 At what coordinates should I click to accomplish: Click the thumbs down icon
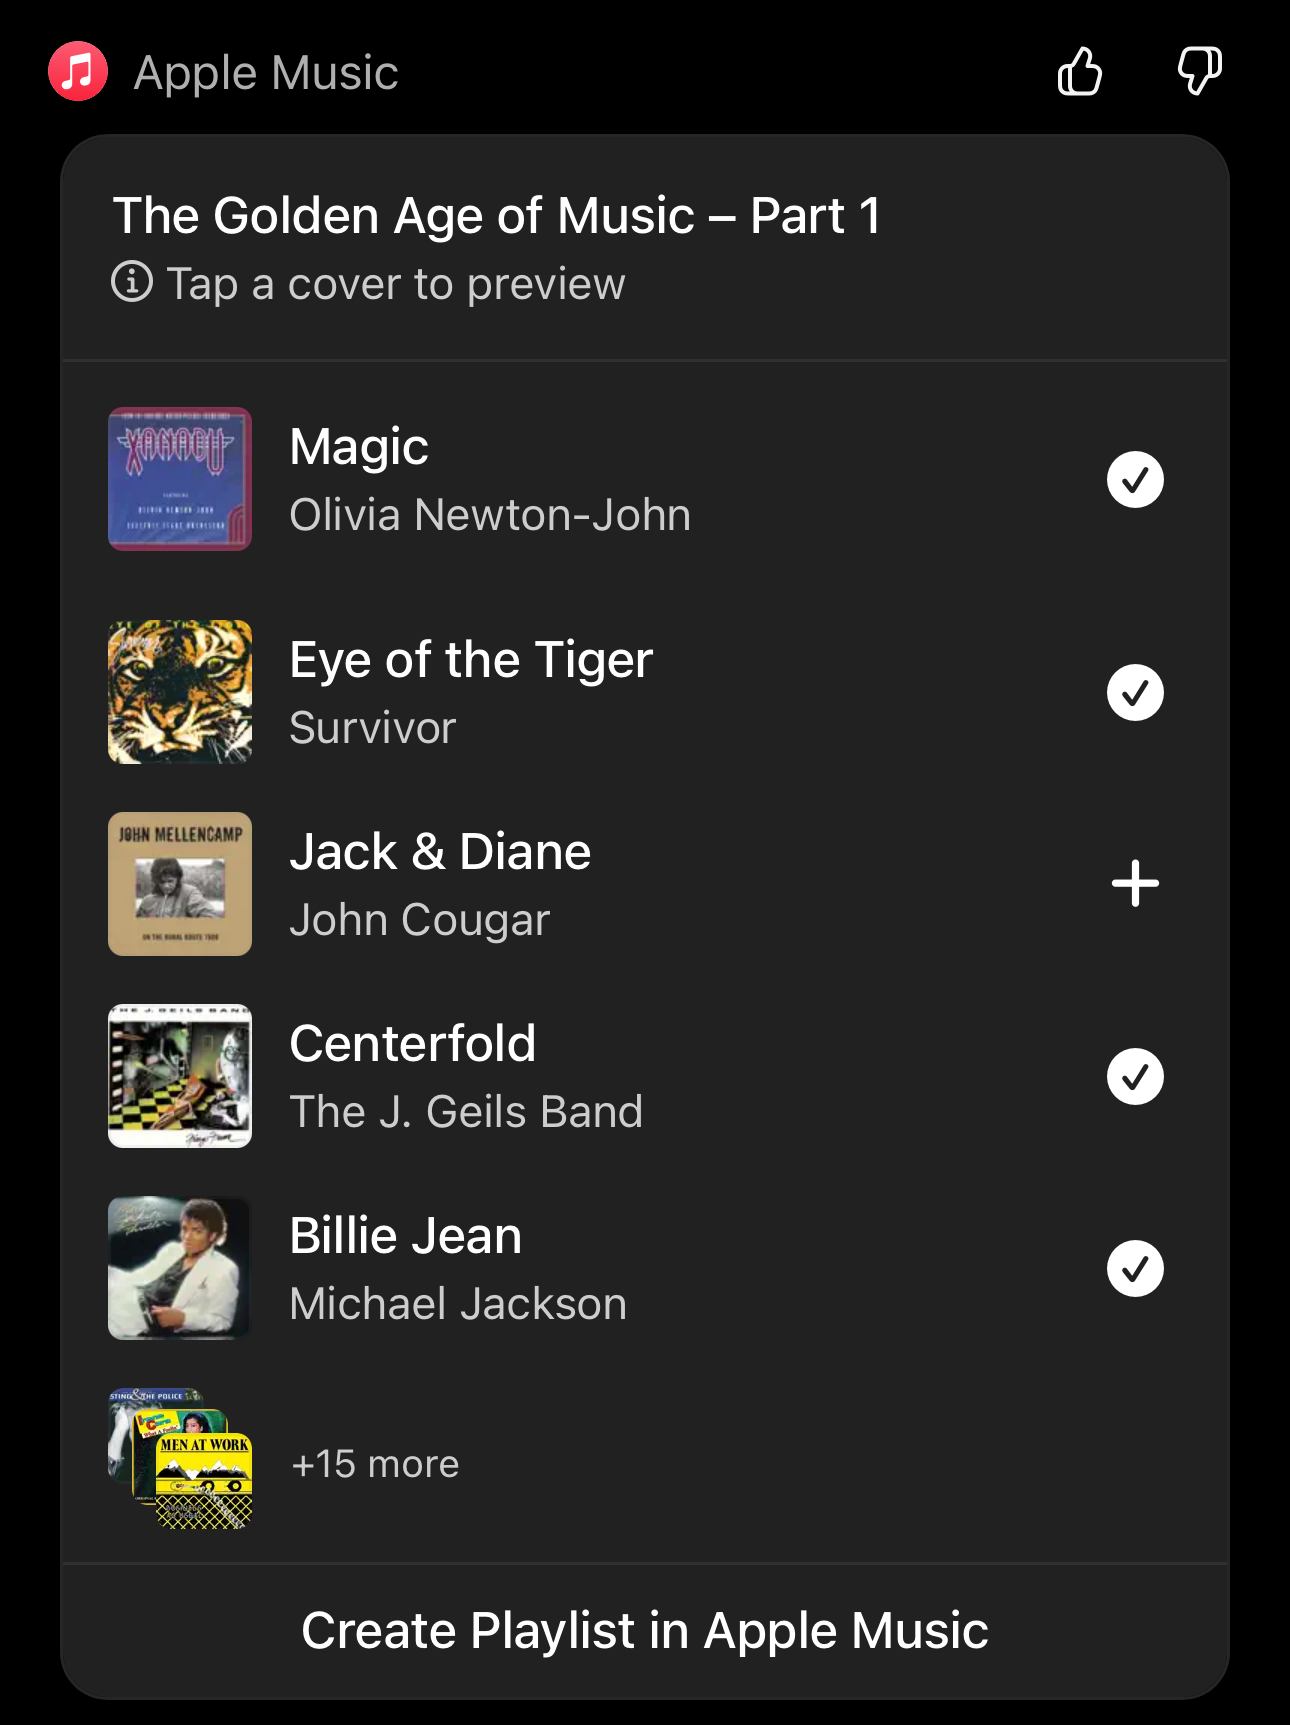tap(1198, 72)
